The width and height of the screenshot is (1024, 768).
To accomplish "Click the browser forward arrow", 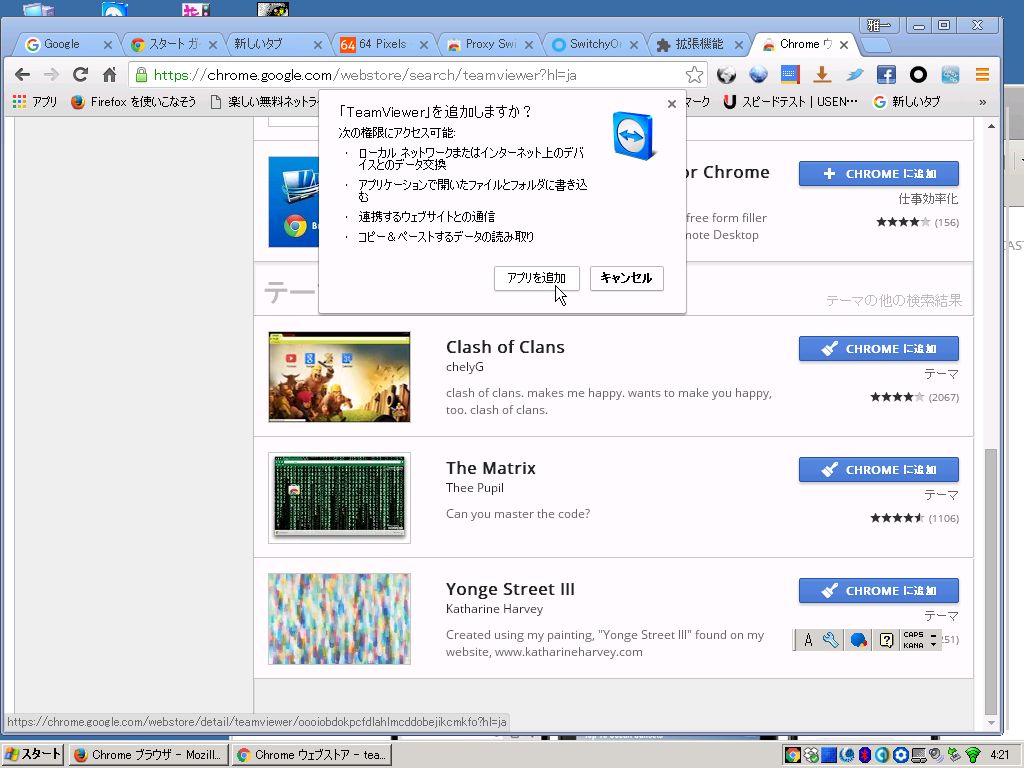I will [51, 74].
